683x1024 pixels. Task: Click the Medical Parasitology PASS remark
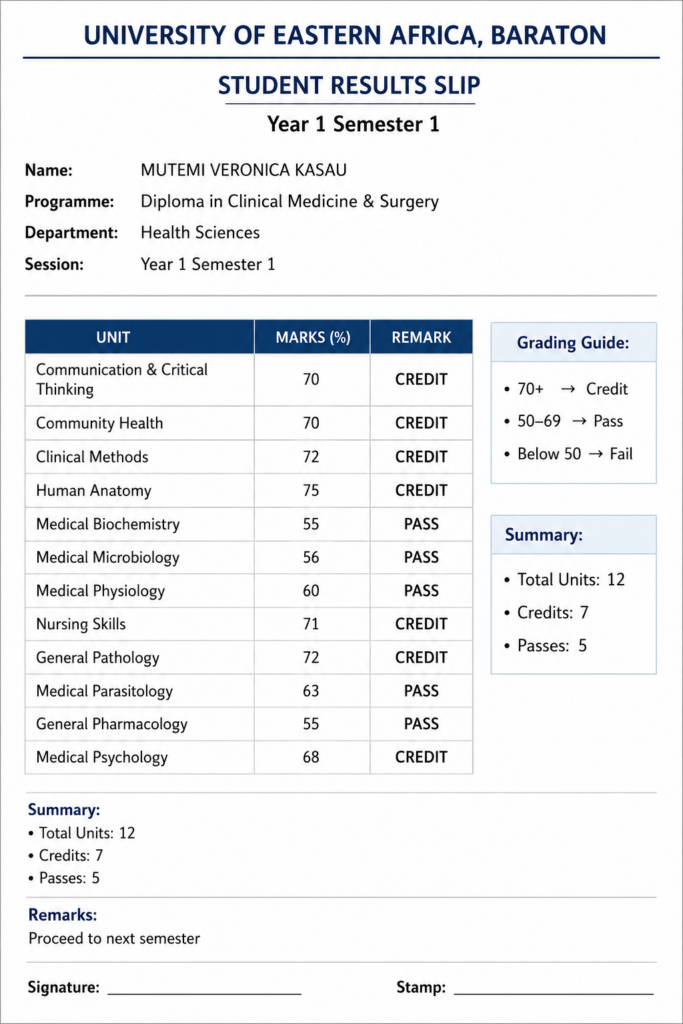421,691
